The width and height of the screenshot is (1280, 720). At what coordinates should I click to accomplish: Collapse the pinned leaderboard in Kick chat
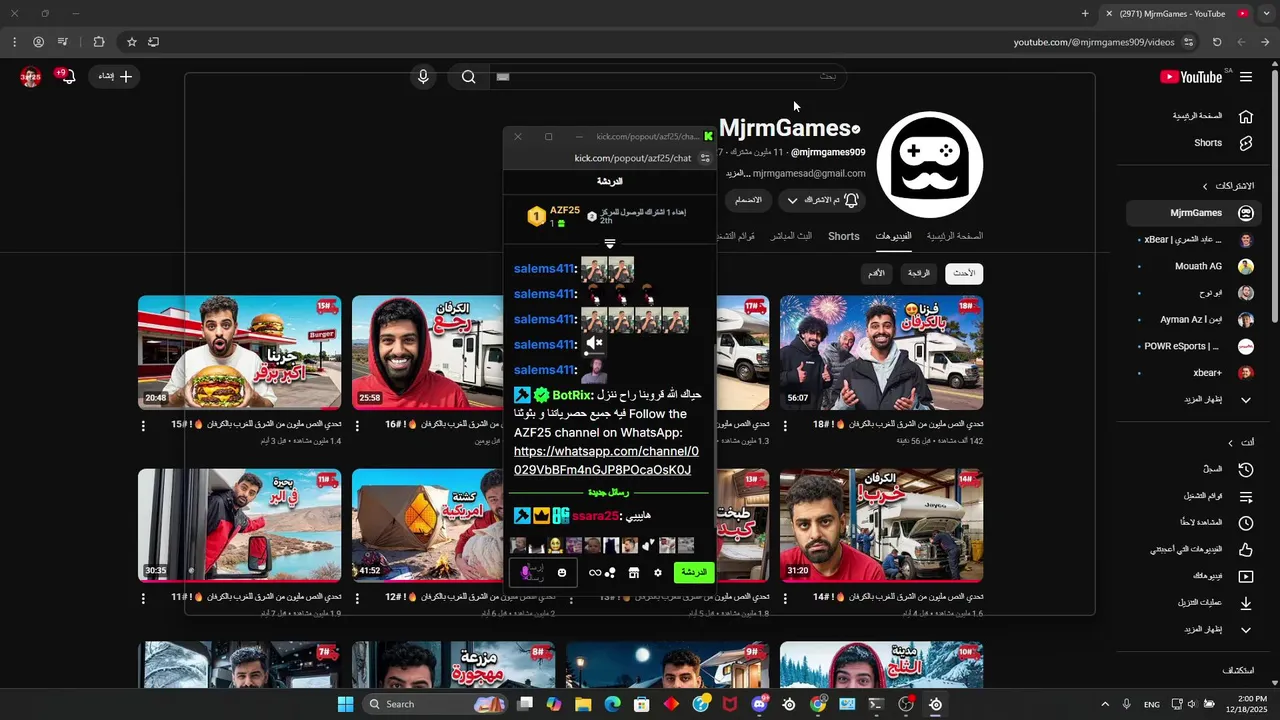(x=610, y=243)
